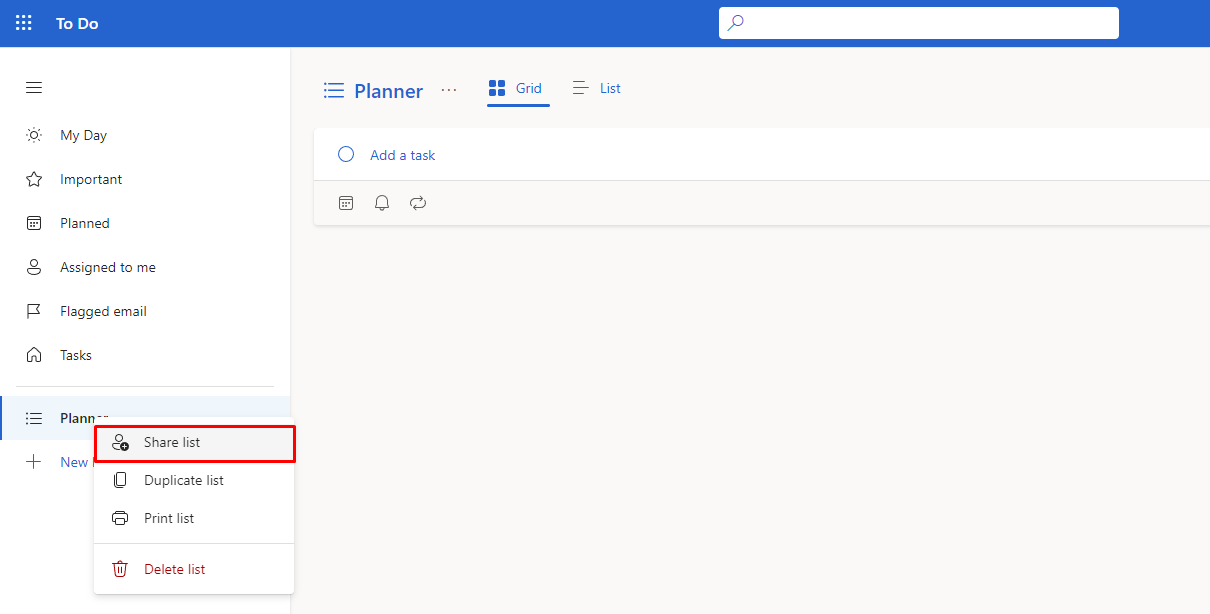This screenshot has height=614, width=1210.
Task: Click the home icon beside Tasks
Action: pos(34,355)
